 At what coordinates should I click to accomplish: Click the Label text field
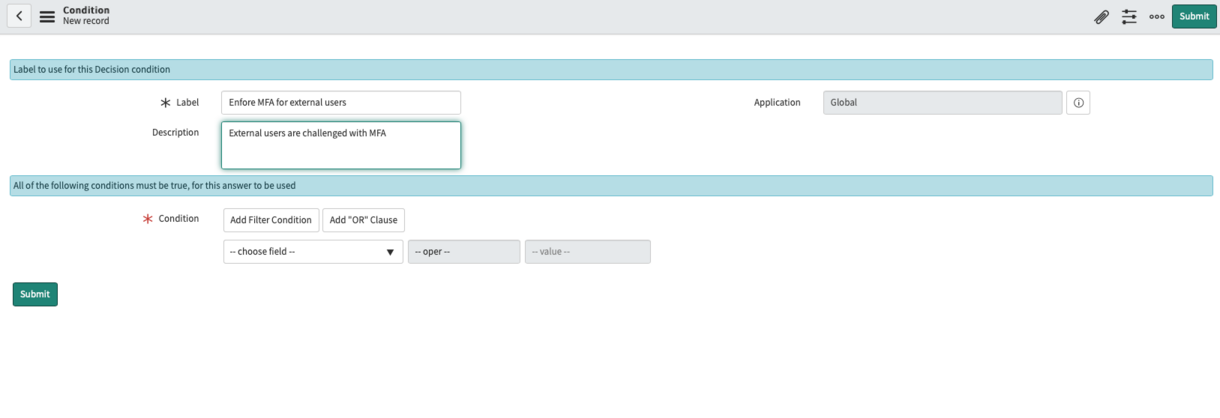[x=341, y=102]
